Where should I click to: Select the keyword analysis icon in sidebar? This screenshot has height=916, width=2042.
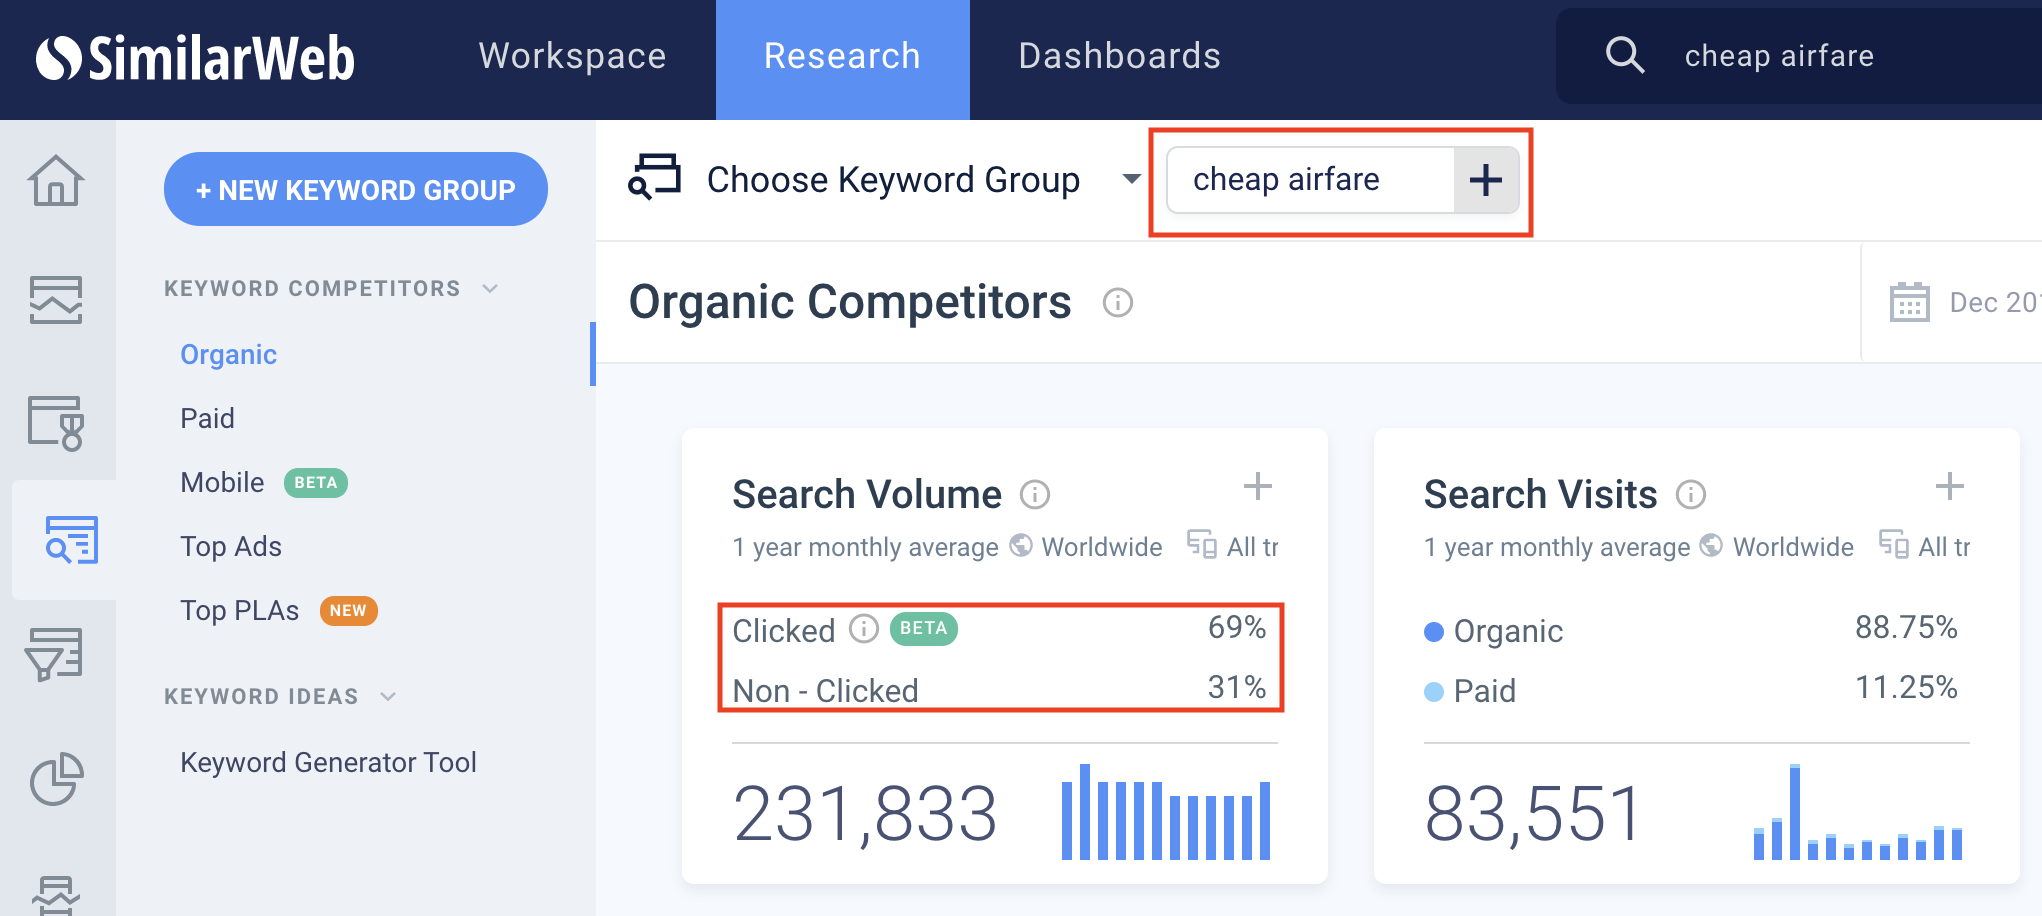[70, 540]
